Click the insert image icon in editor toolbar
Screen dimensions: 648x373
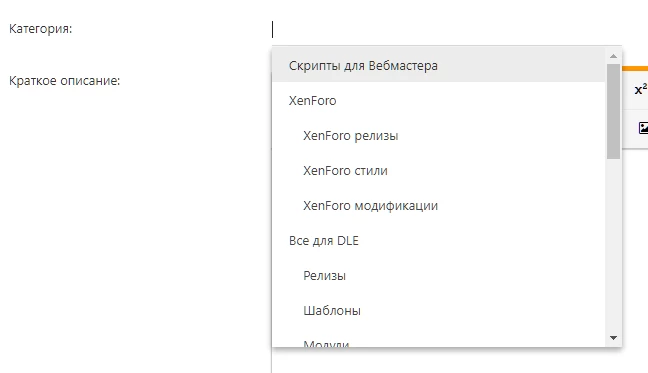click(x=643, y=128)
